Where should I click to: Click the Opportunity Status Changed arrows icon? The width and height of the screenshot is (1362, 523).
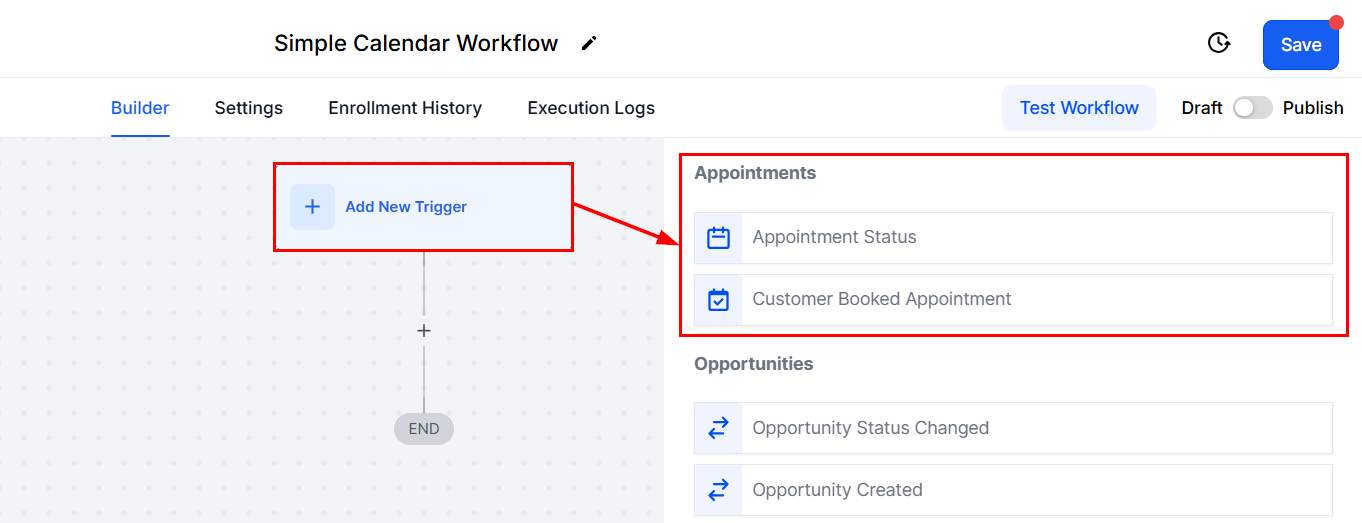click(x=718, y=428)
